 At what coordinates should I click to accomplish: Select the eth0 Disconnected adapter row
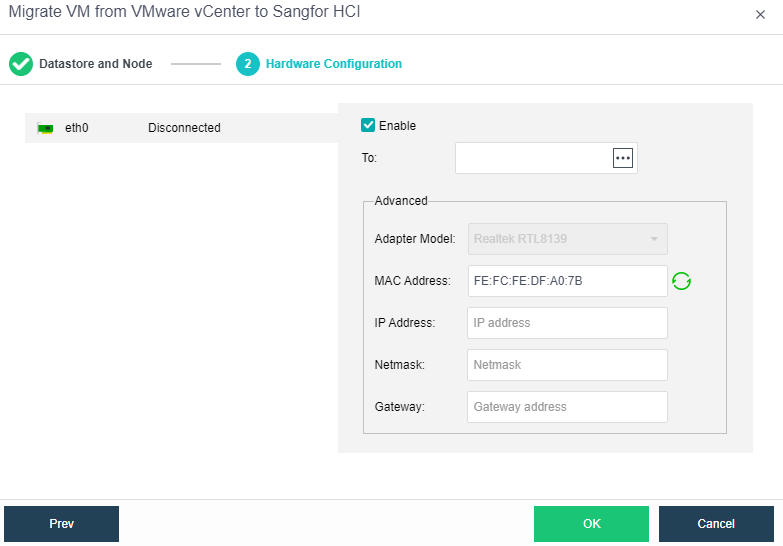[x=180, y=128]
